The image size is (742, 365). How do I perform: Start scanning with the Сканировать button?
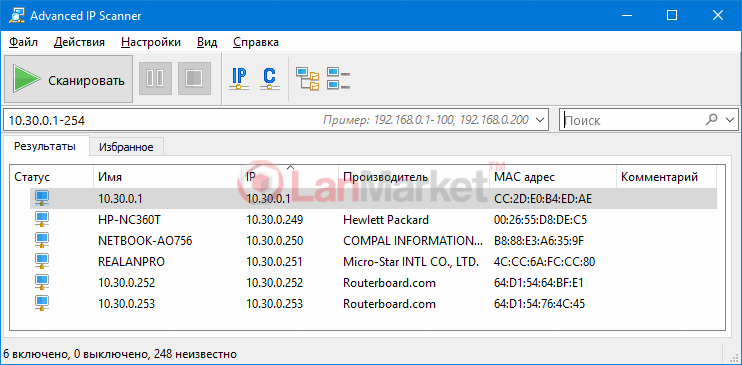pos(68,79)
